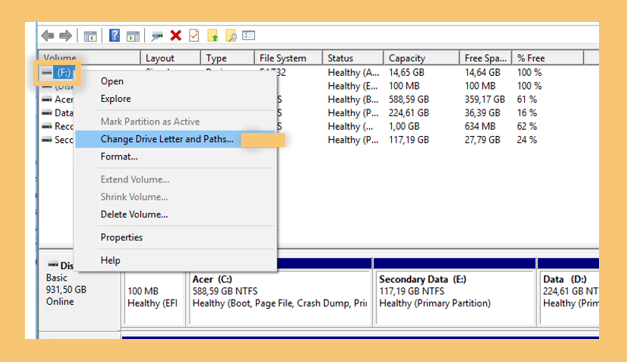
Task: Select the Secondary Data (E:) partition block
Action: (455, 297)
